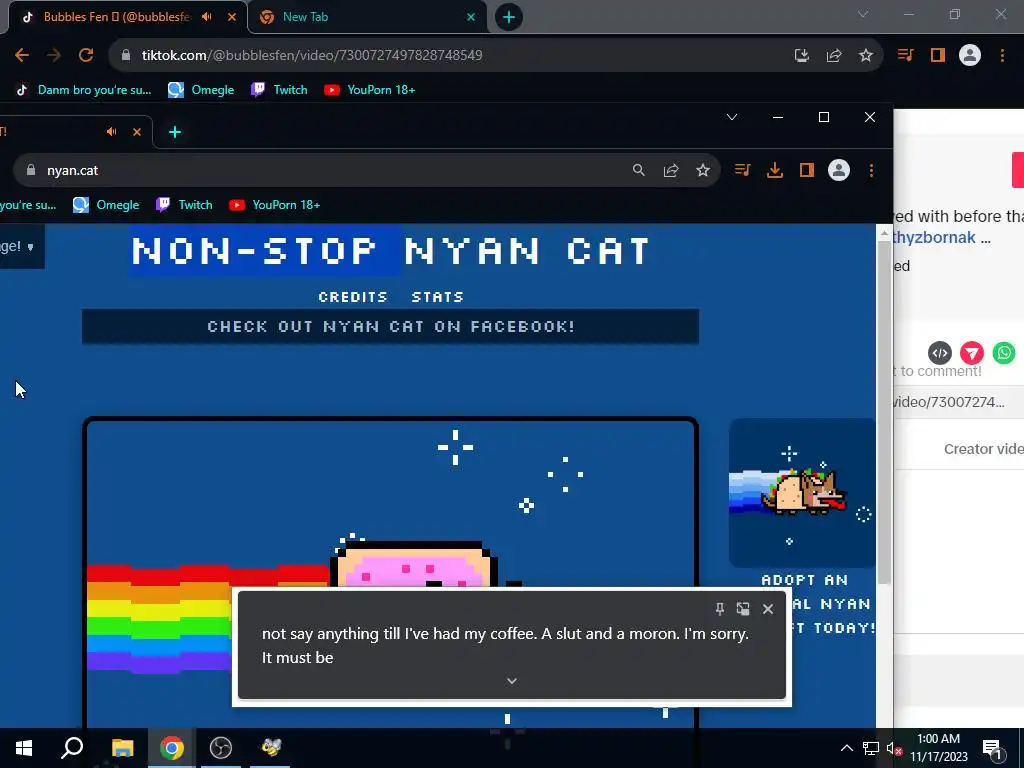Open File Explorer from taskbar

pos(122,748)
